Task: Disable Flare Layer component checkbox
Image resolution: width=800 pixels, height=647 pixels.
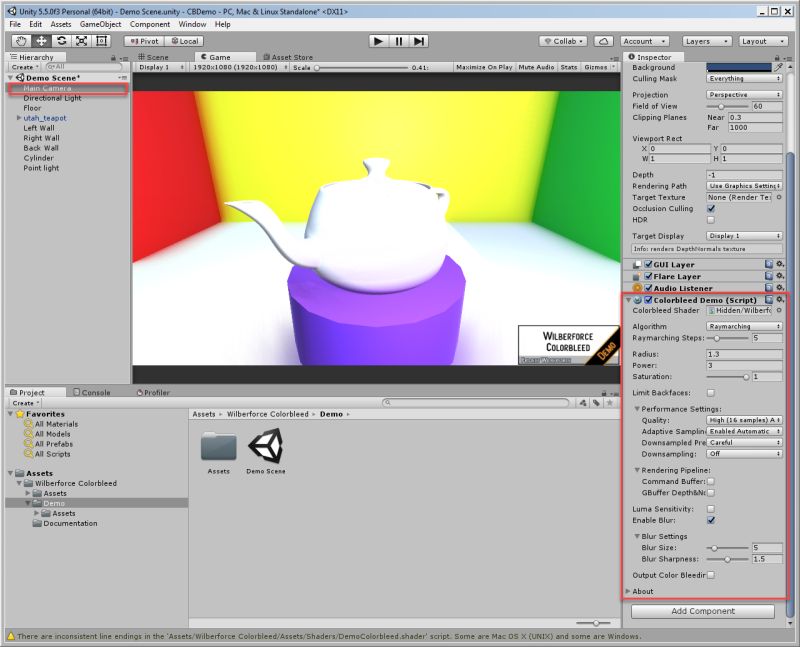Action: (x=648, y=276)
